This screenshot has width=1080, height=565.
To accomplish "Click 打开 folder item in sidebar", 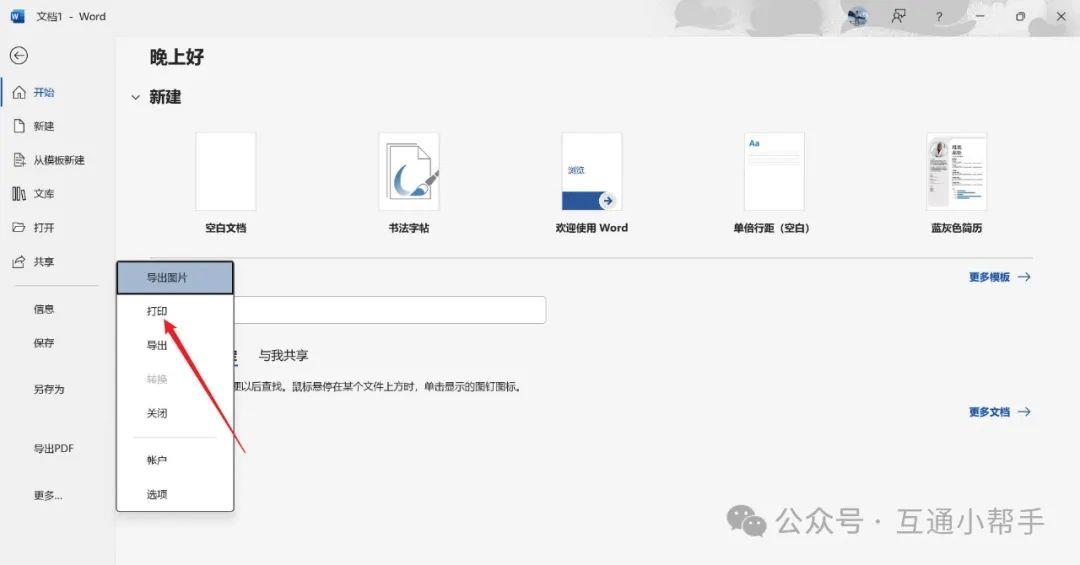I will pos(34,227).
